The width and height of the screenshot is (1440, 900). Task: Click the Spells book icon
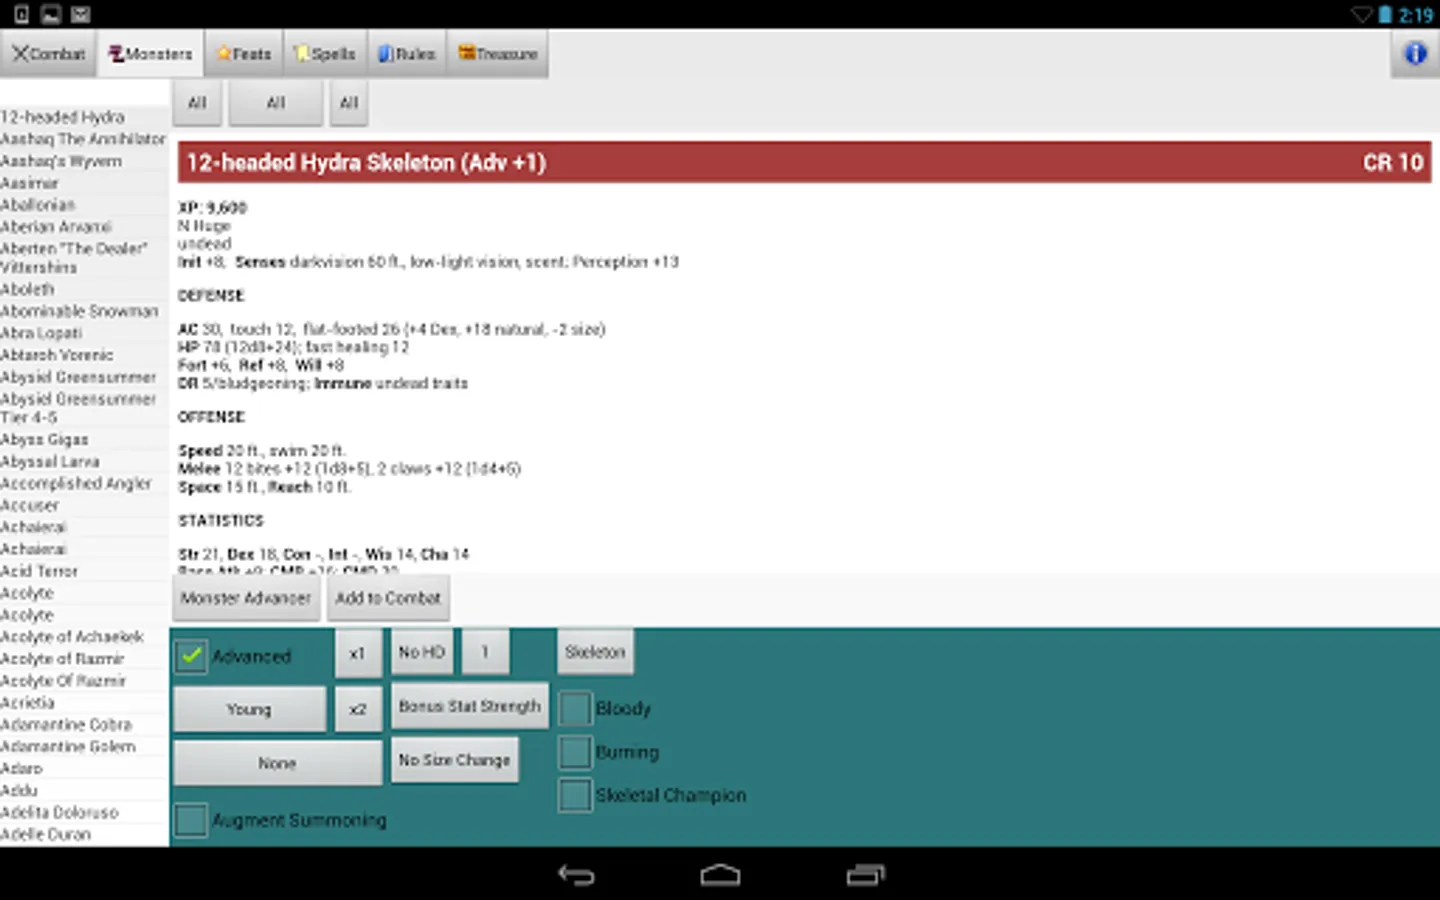(303, 53)
